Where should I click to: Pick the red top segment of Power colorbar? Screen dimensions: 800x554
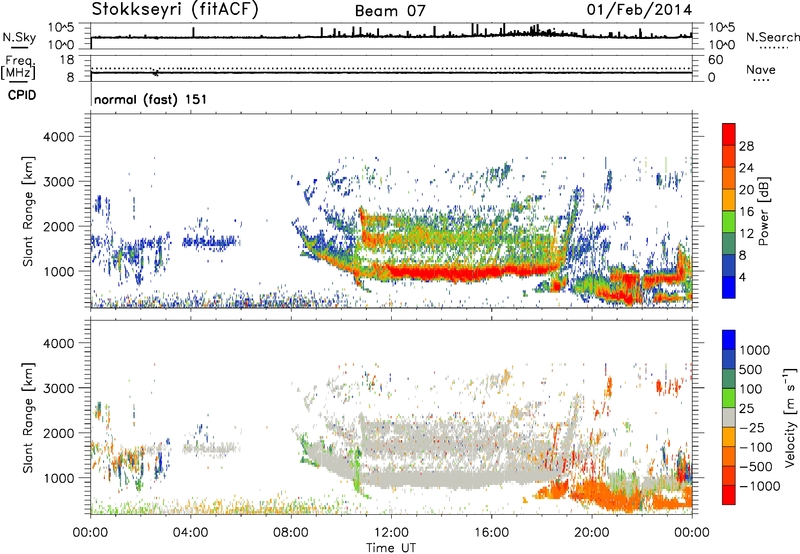pyautogui.click(x=729, y=134)
